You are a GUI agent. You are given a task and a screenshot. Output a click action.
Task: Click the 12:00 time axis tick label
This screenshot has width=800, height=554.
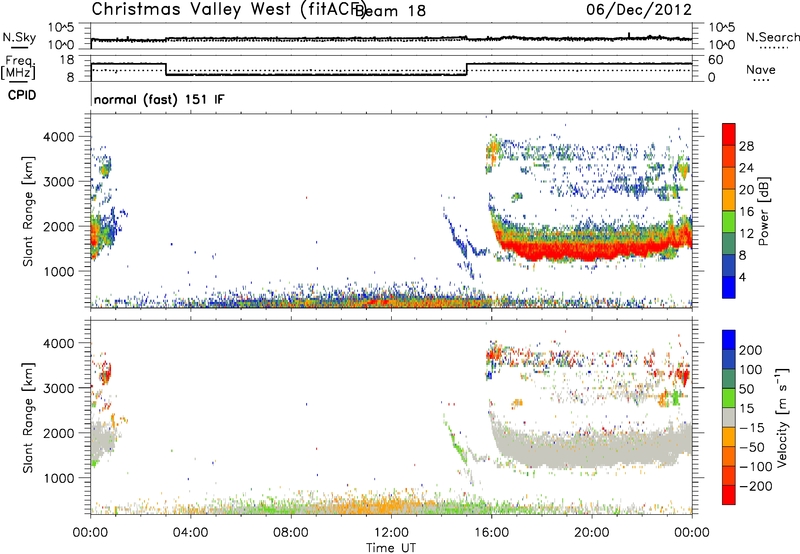pos(391,533)
